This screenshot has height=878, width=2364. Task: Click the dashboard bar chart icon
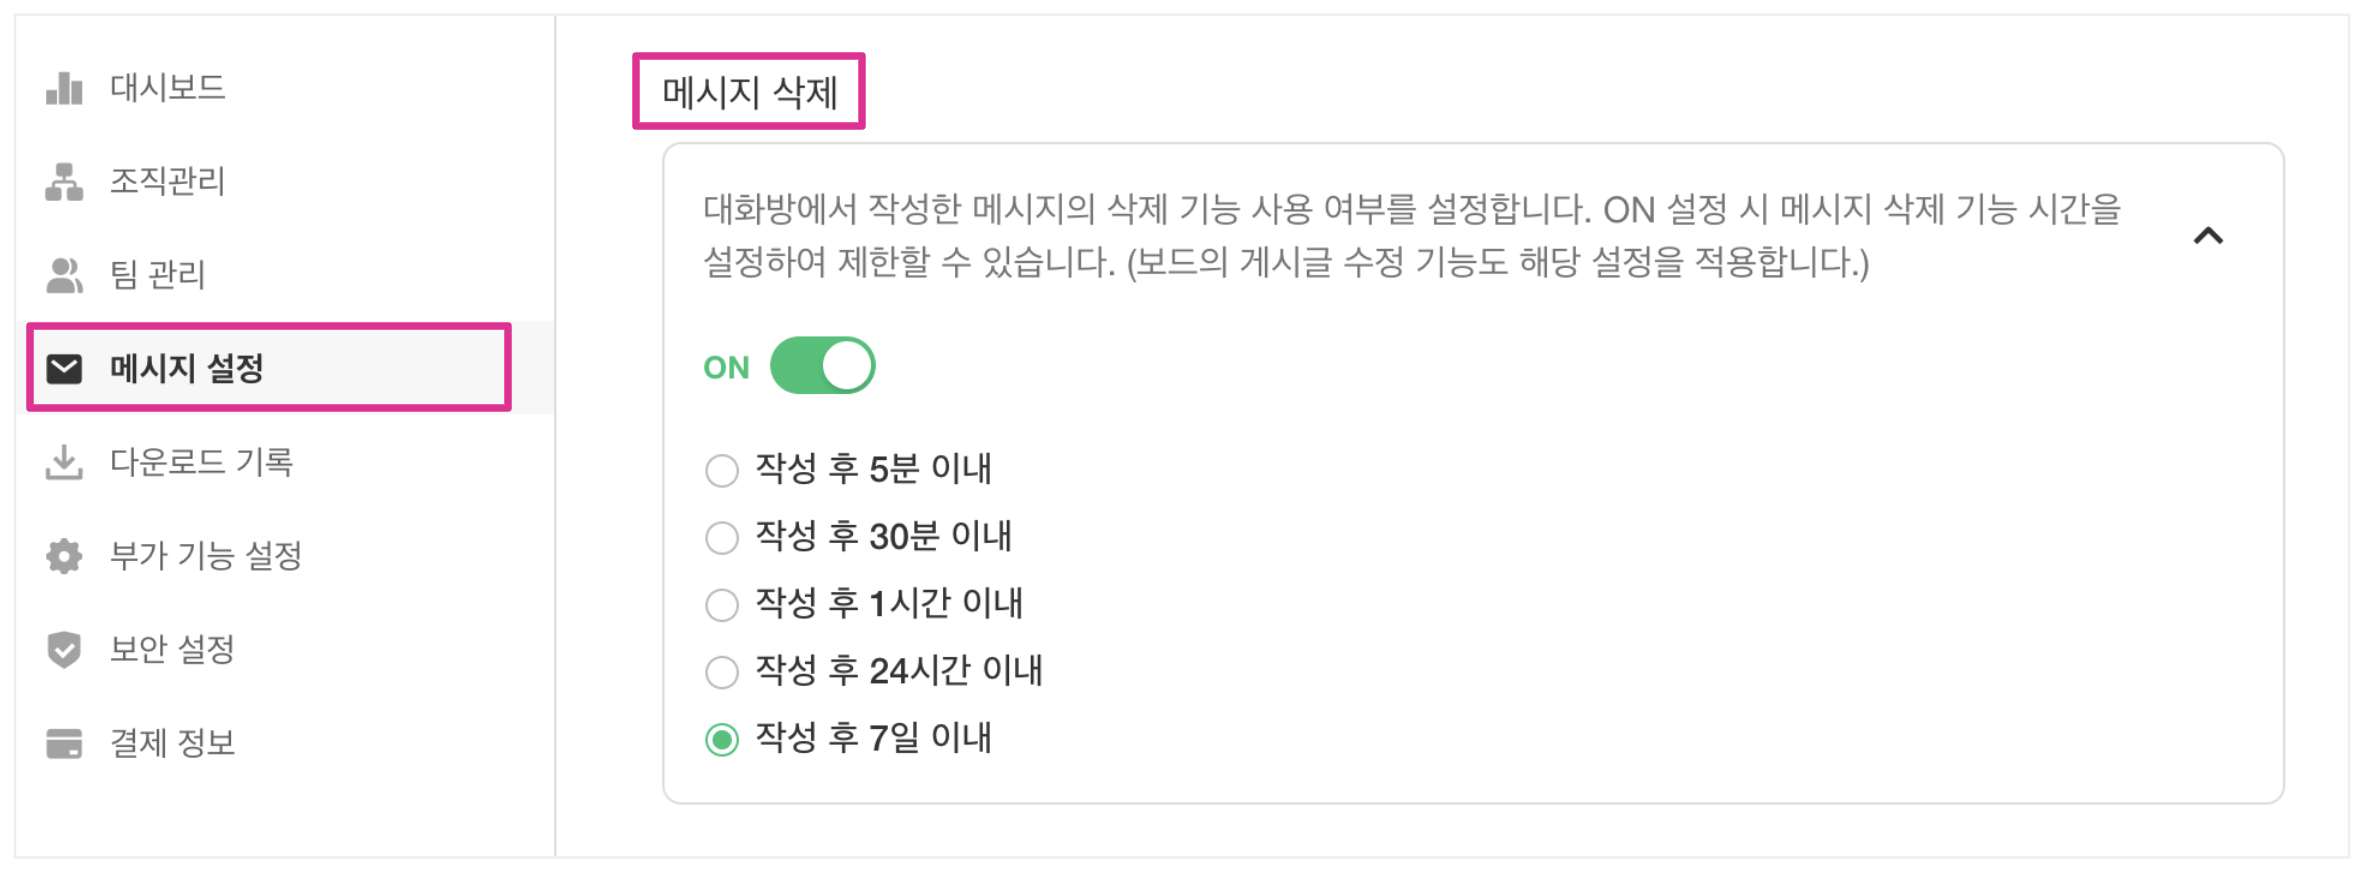tap(64, 88)
